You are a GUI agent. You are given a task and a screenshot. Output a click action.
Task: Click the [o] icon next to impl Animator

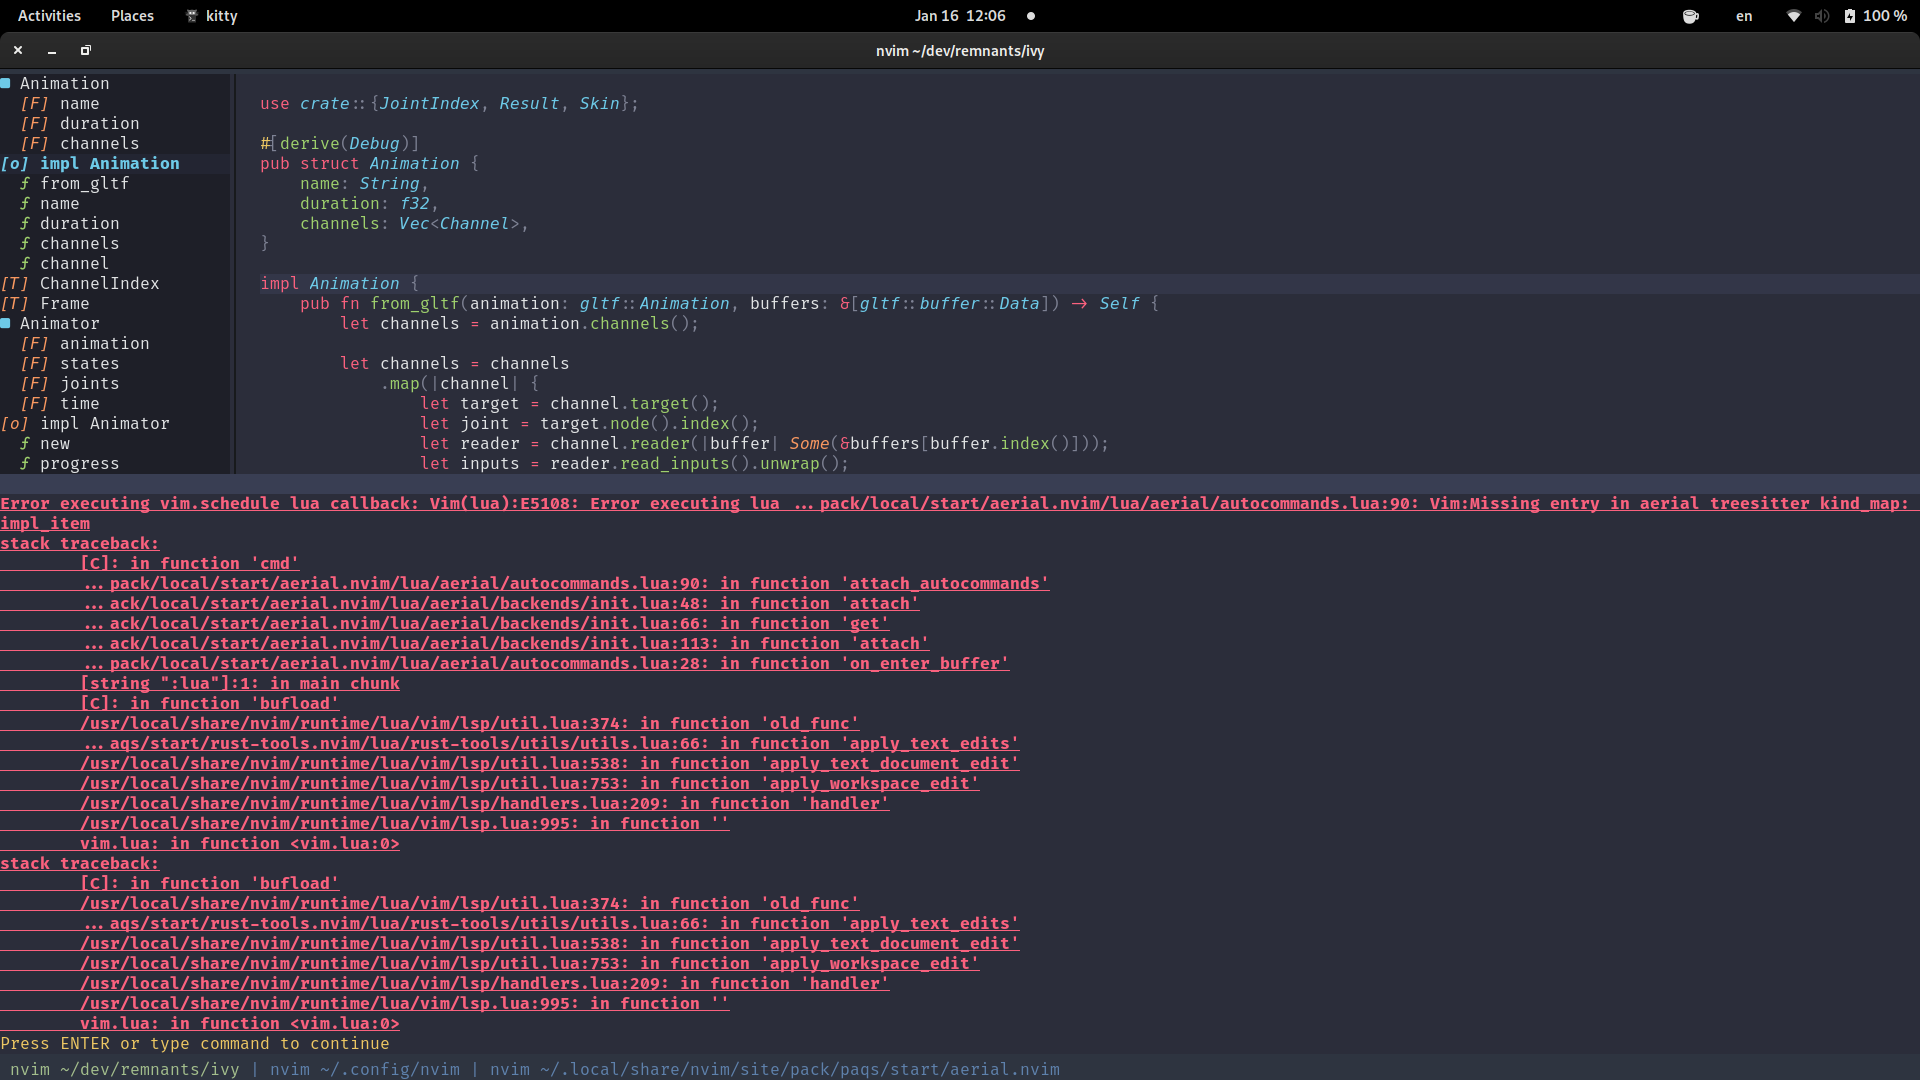coord(13,424)
